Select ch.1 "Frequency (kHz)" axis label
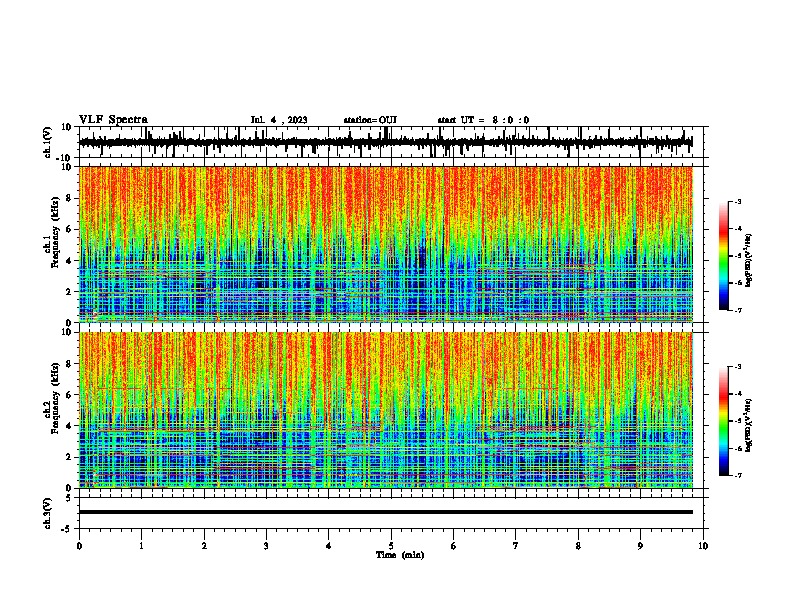The width and height of the screenshot is (792, 612). (x=56, y=233)
